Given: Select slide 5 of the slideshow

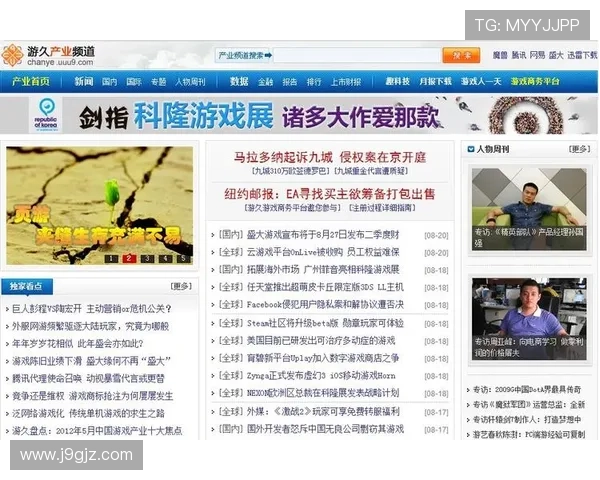Looking at the screenshot, I should coord(183,258).
